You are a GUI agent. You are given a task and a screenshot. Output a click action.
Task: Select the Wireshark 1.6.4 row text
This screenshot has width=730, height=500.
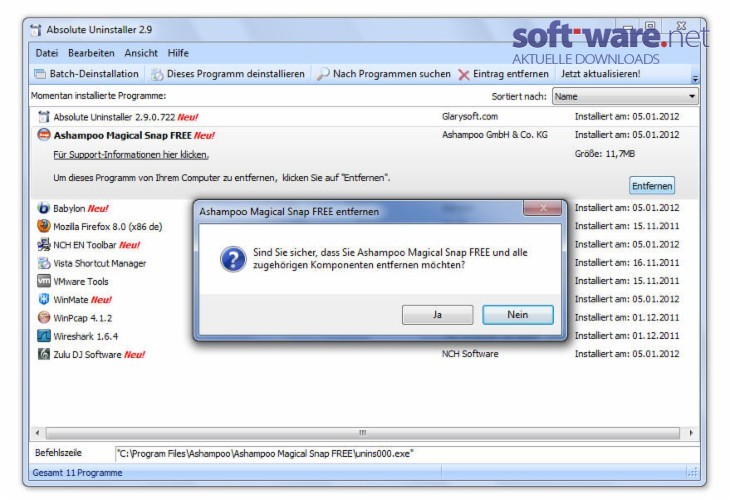coord(86,336)
